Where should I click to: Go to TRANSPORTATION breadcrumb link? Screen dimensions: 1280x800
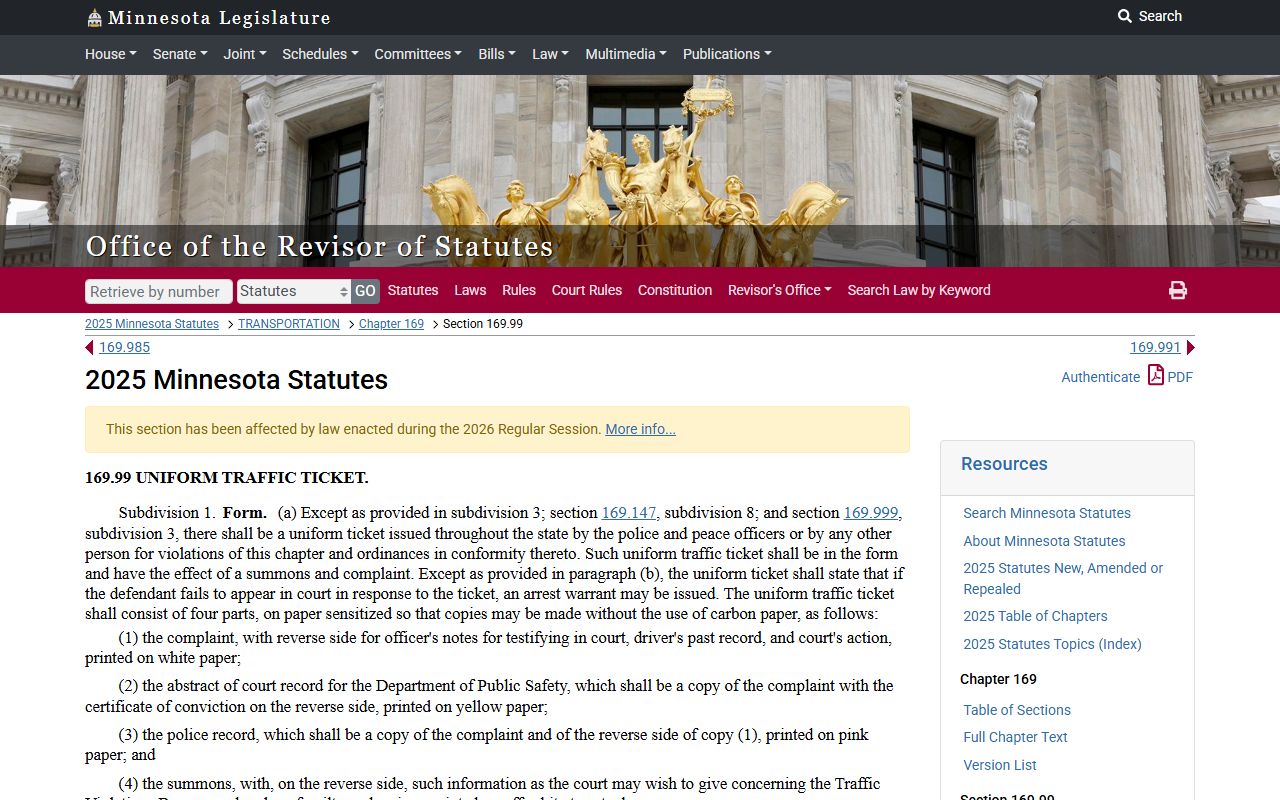[289, 324]
